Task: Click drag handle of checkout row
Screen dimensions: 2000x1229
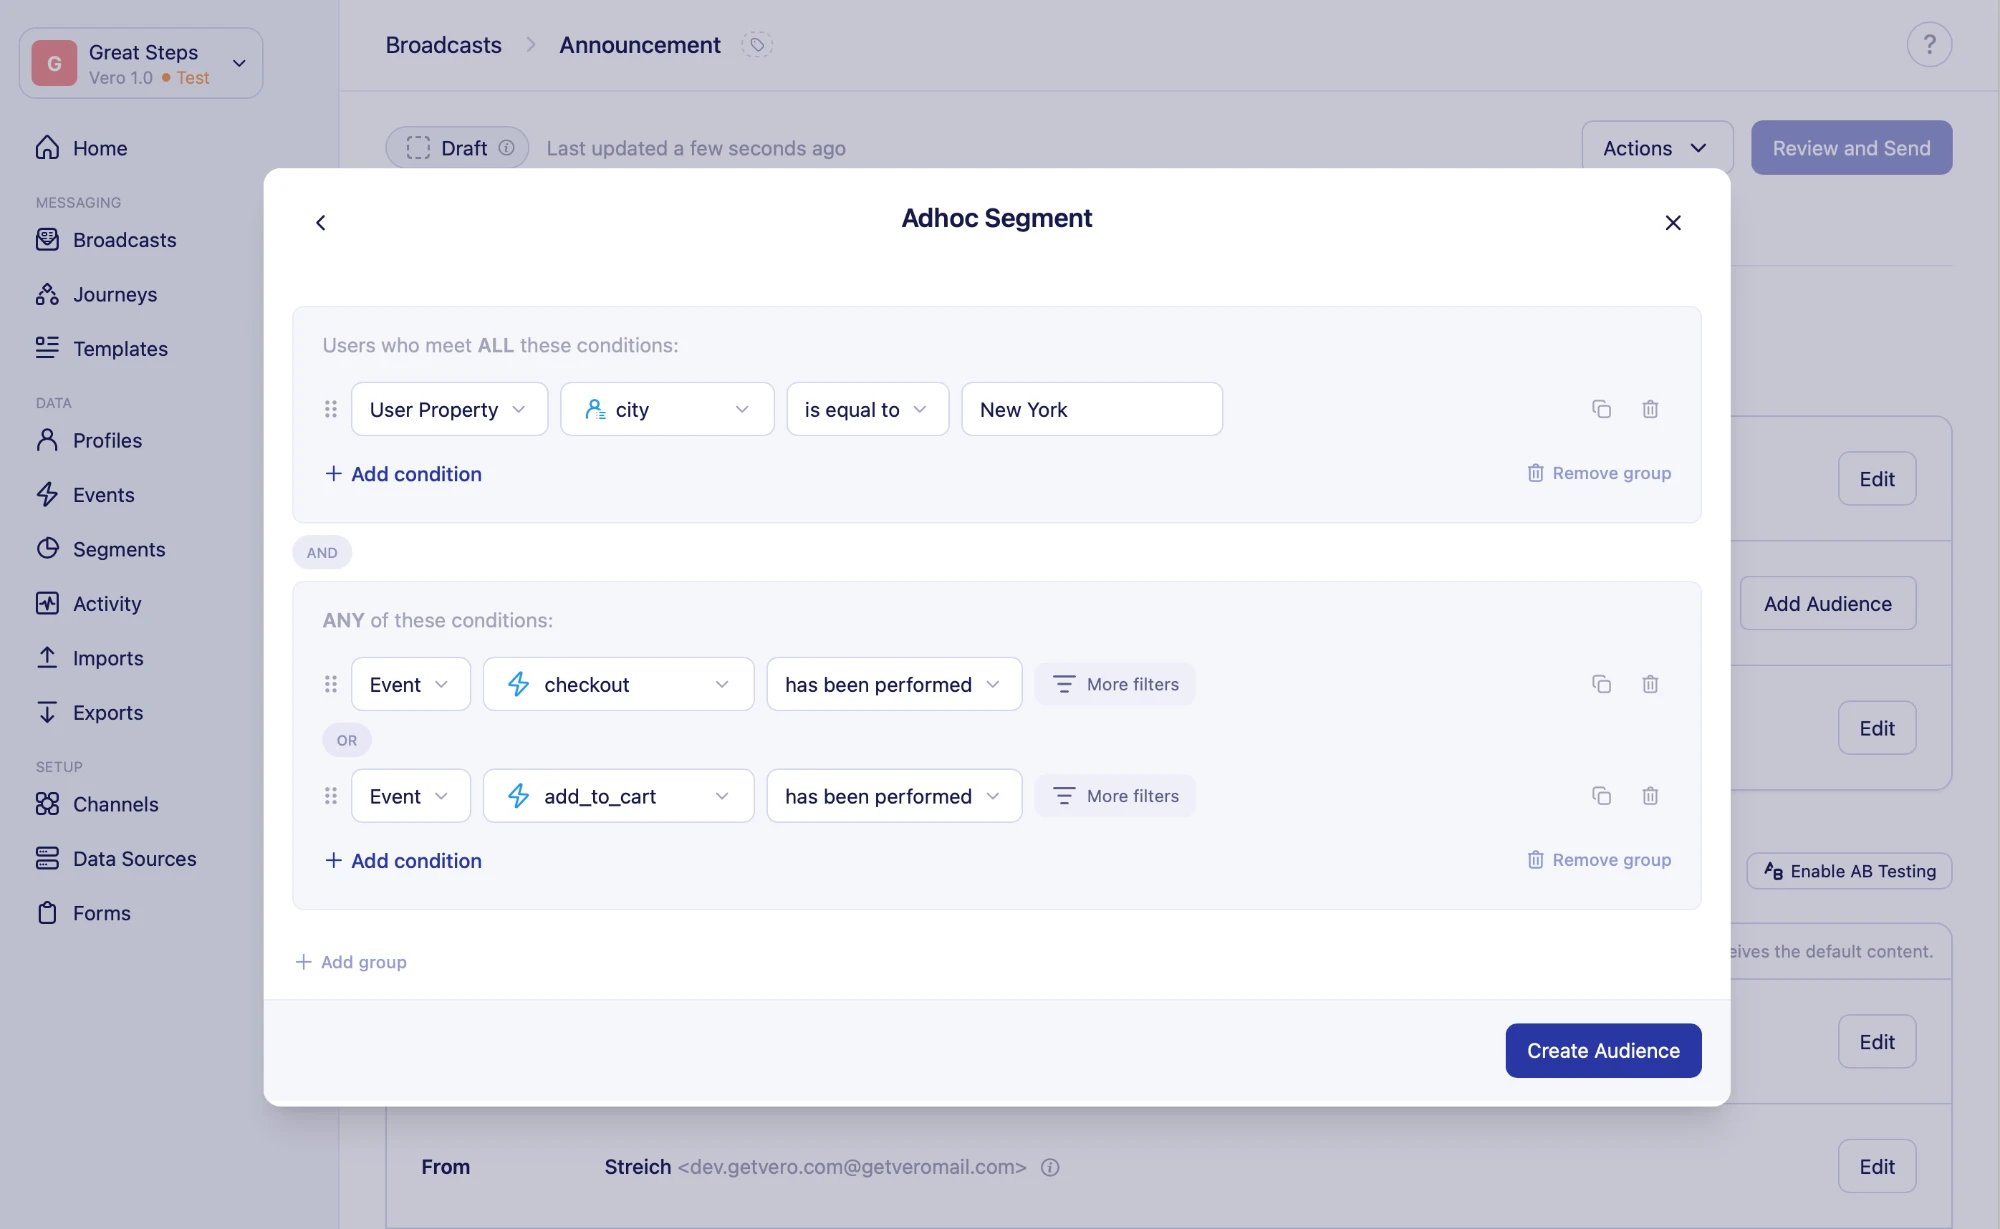Action: point(331,684)
